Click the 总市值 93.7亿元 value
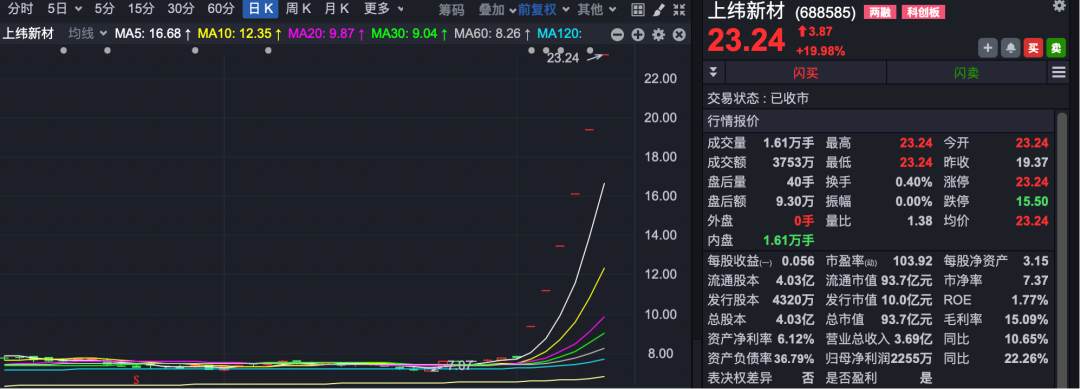This screenshot has height=389, width=1080. (906, 320)
